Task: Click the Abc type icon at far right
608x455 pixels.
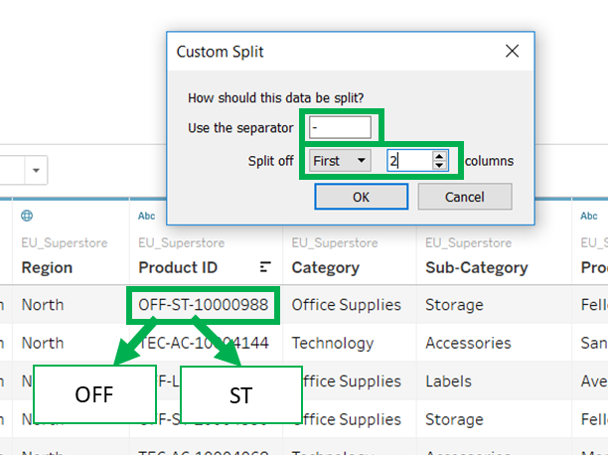Action: (589, 215)
